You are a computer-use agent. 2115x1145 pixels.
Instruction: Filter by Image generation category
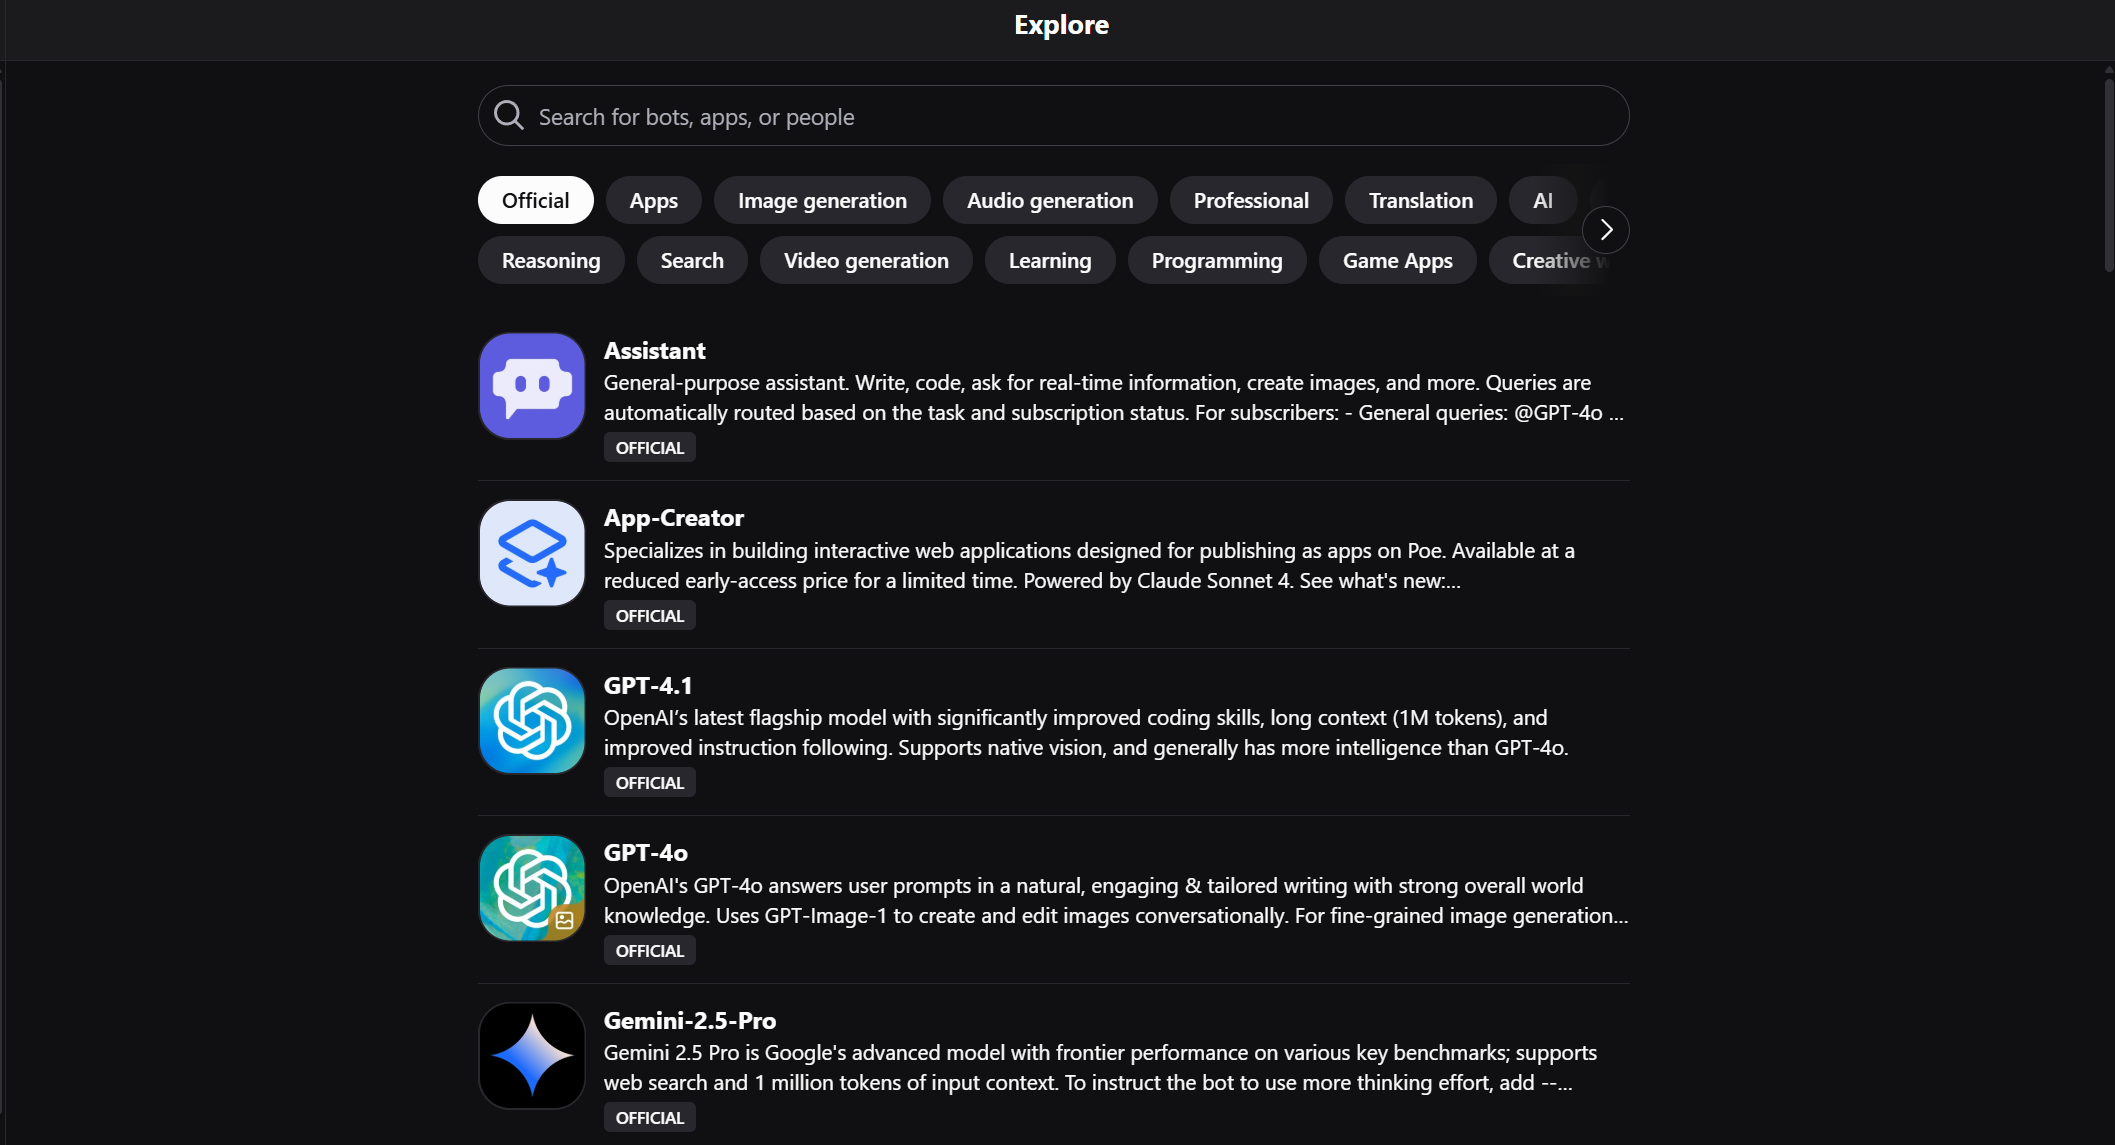(x=822, y=200)
